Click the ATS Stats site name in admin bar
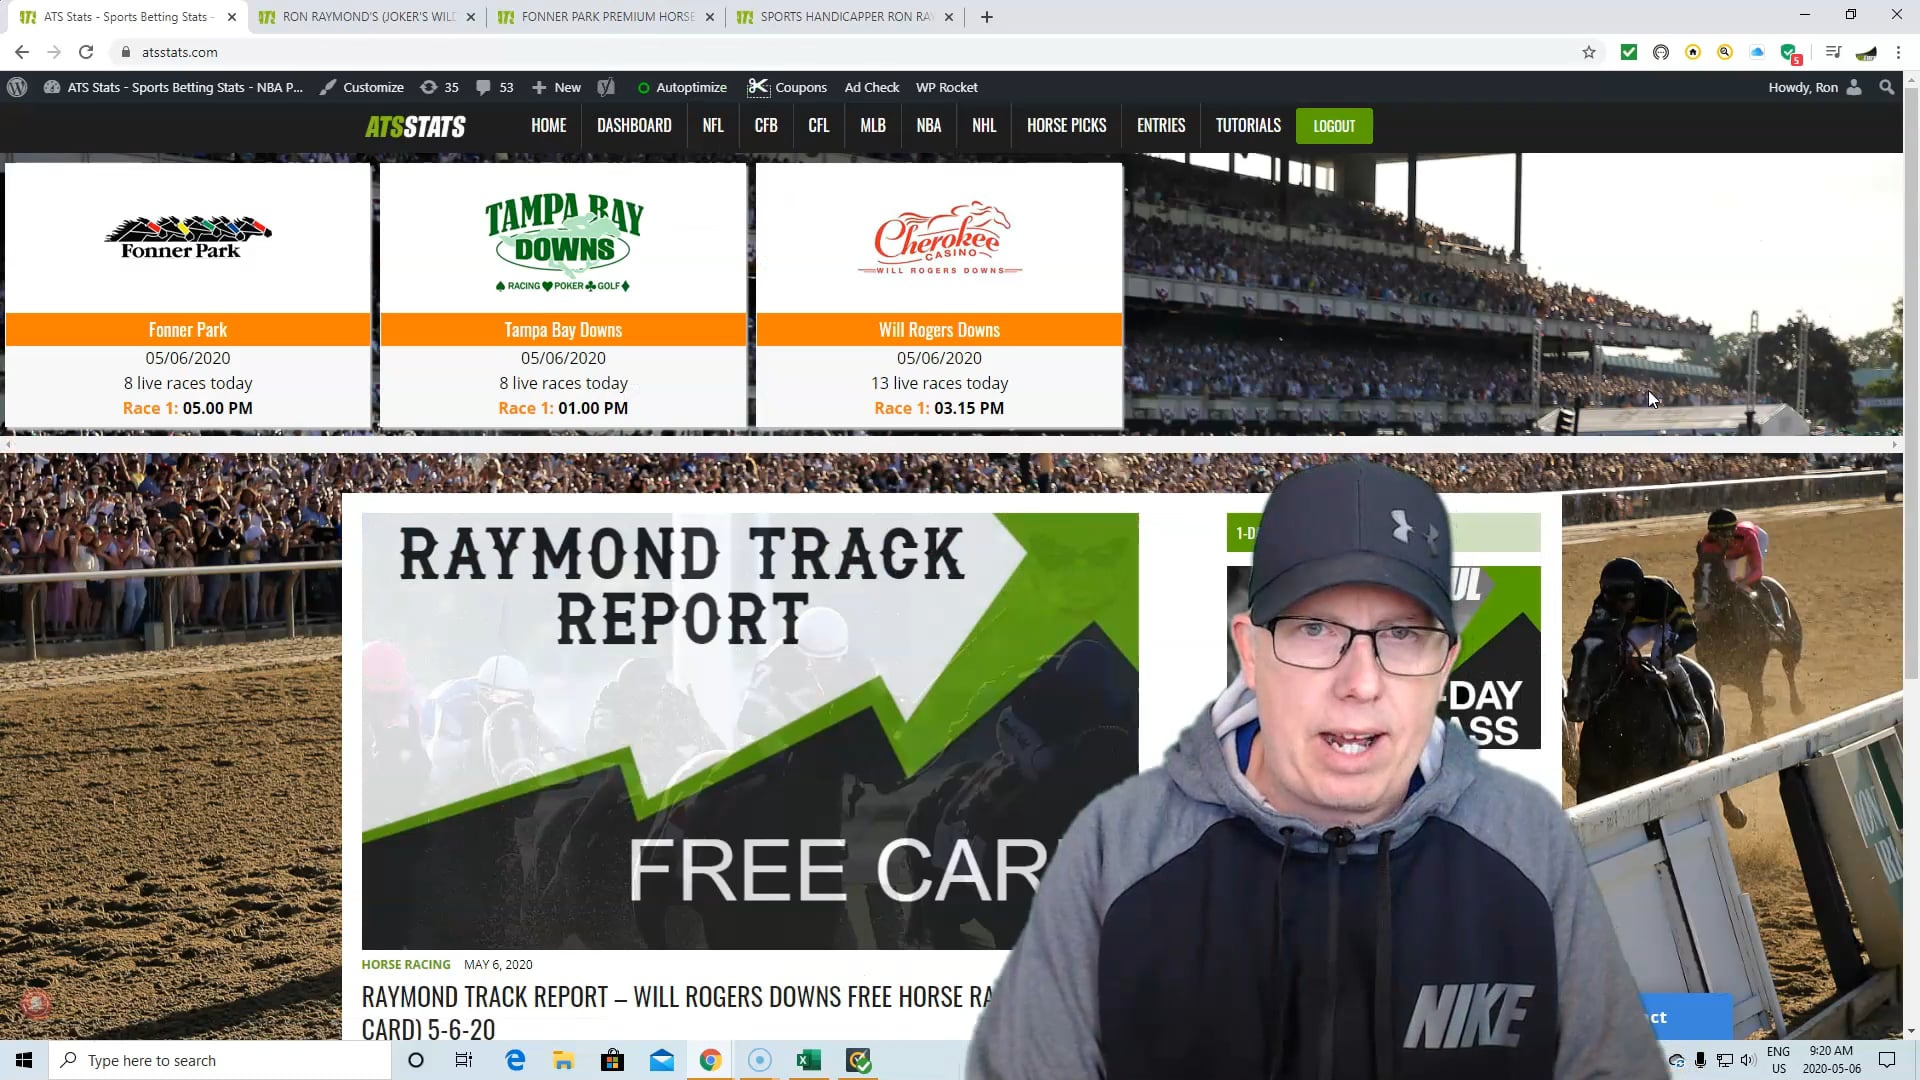Image resolution: width=1920 pixels, height=1080 pixels. pos(173,87)
